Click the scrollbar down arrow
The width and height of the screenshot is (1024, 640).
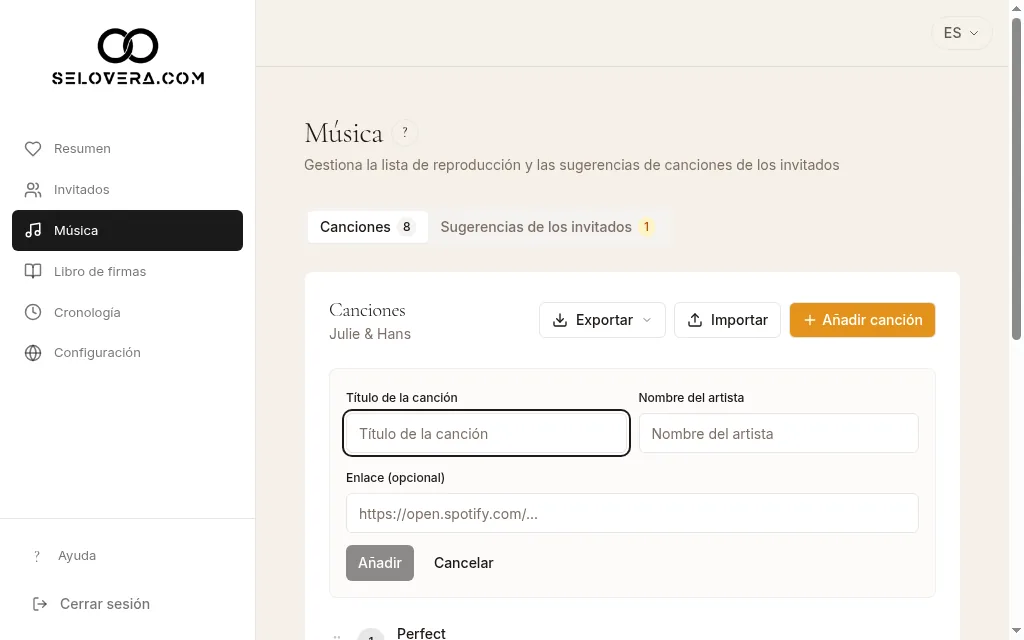[x=1016, y=631]
